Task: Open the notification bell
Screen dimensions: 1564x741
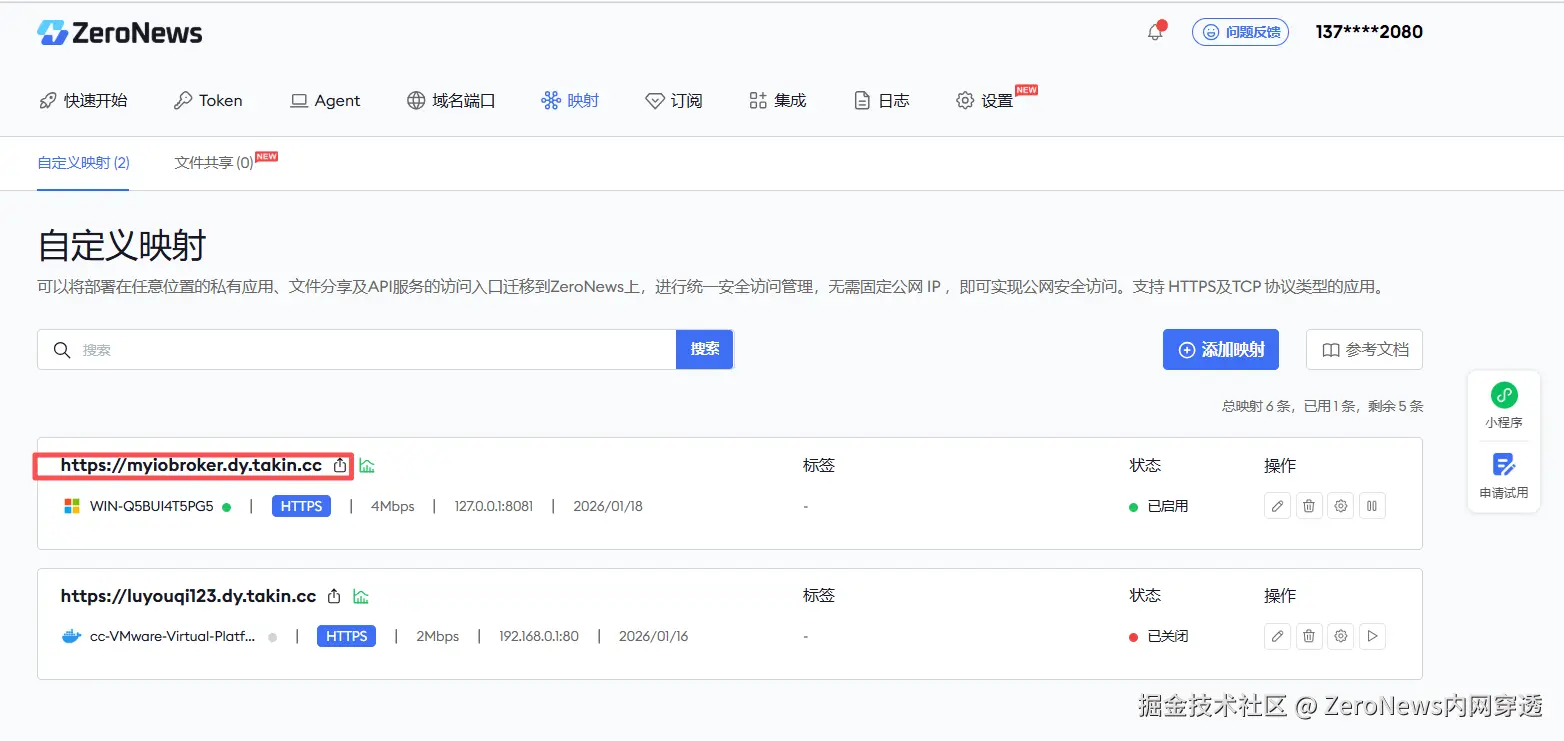Action: [x=1155, y=32]
